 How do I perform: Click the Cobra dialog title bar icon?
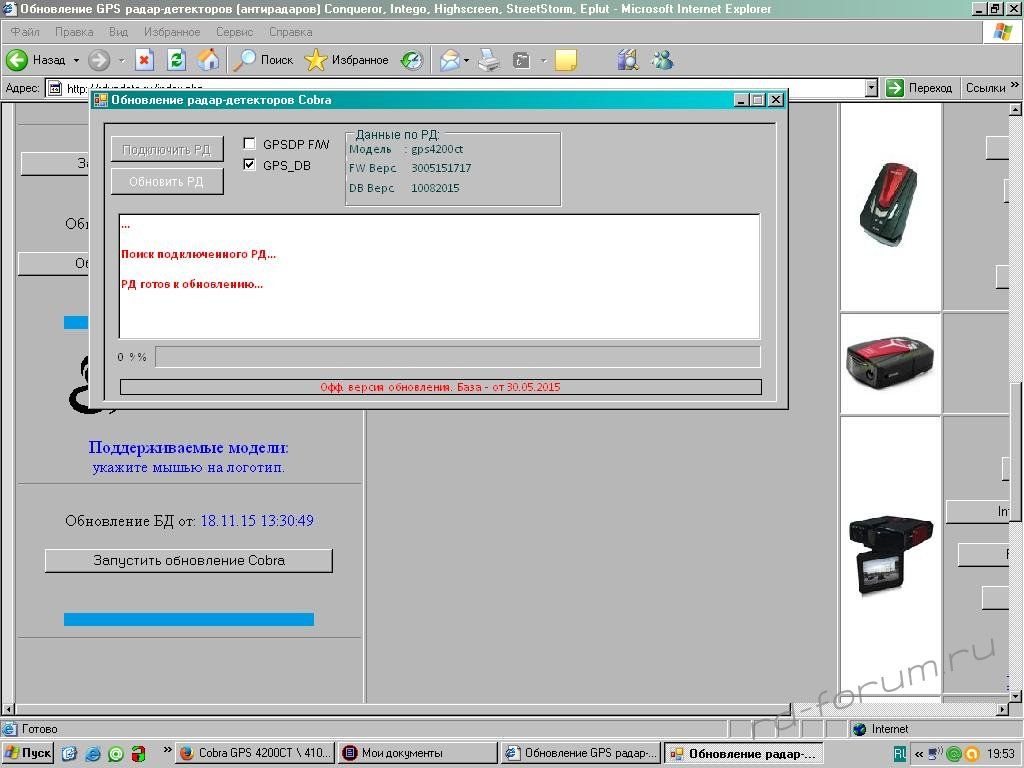point(101,100)
